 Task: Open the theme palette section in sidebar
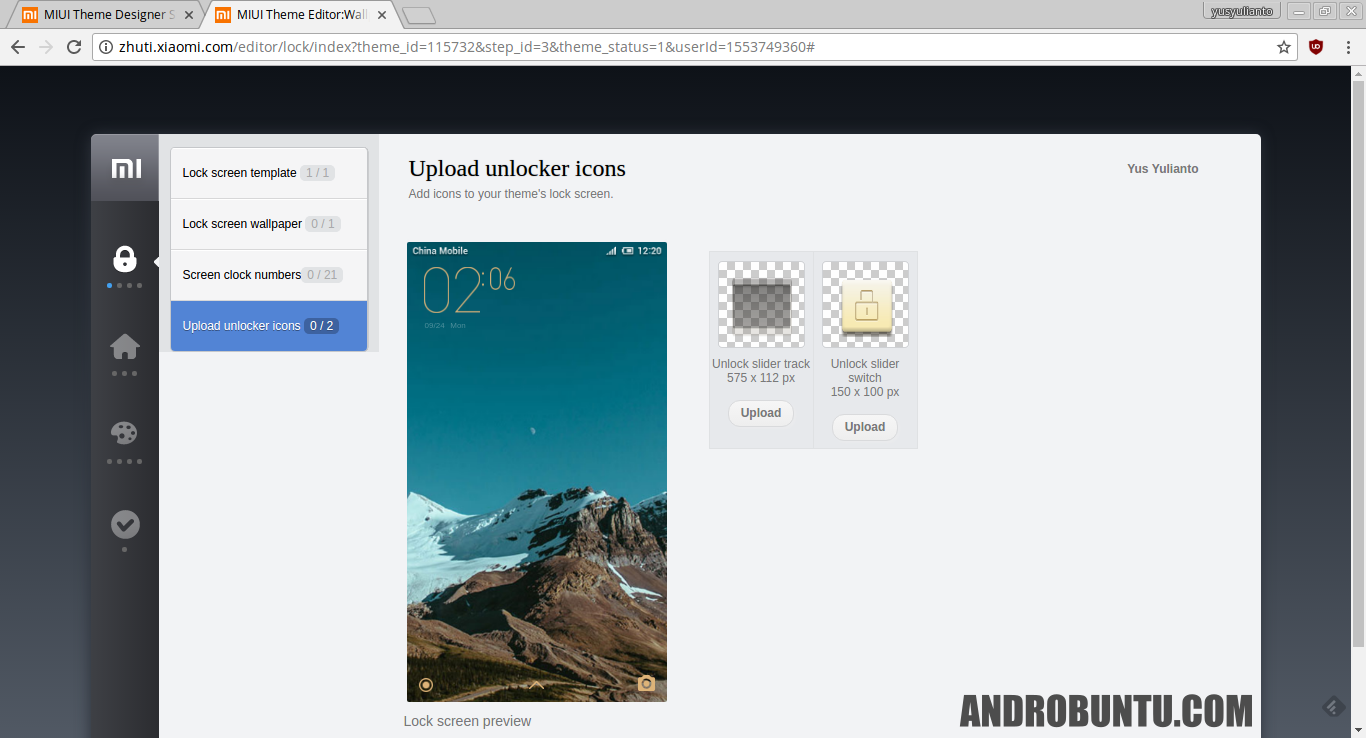tap(124, 432)
